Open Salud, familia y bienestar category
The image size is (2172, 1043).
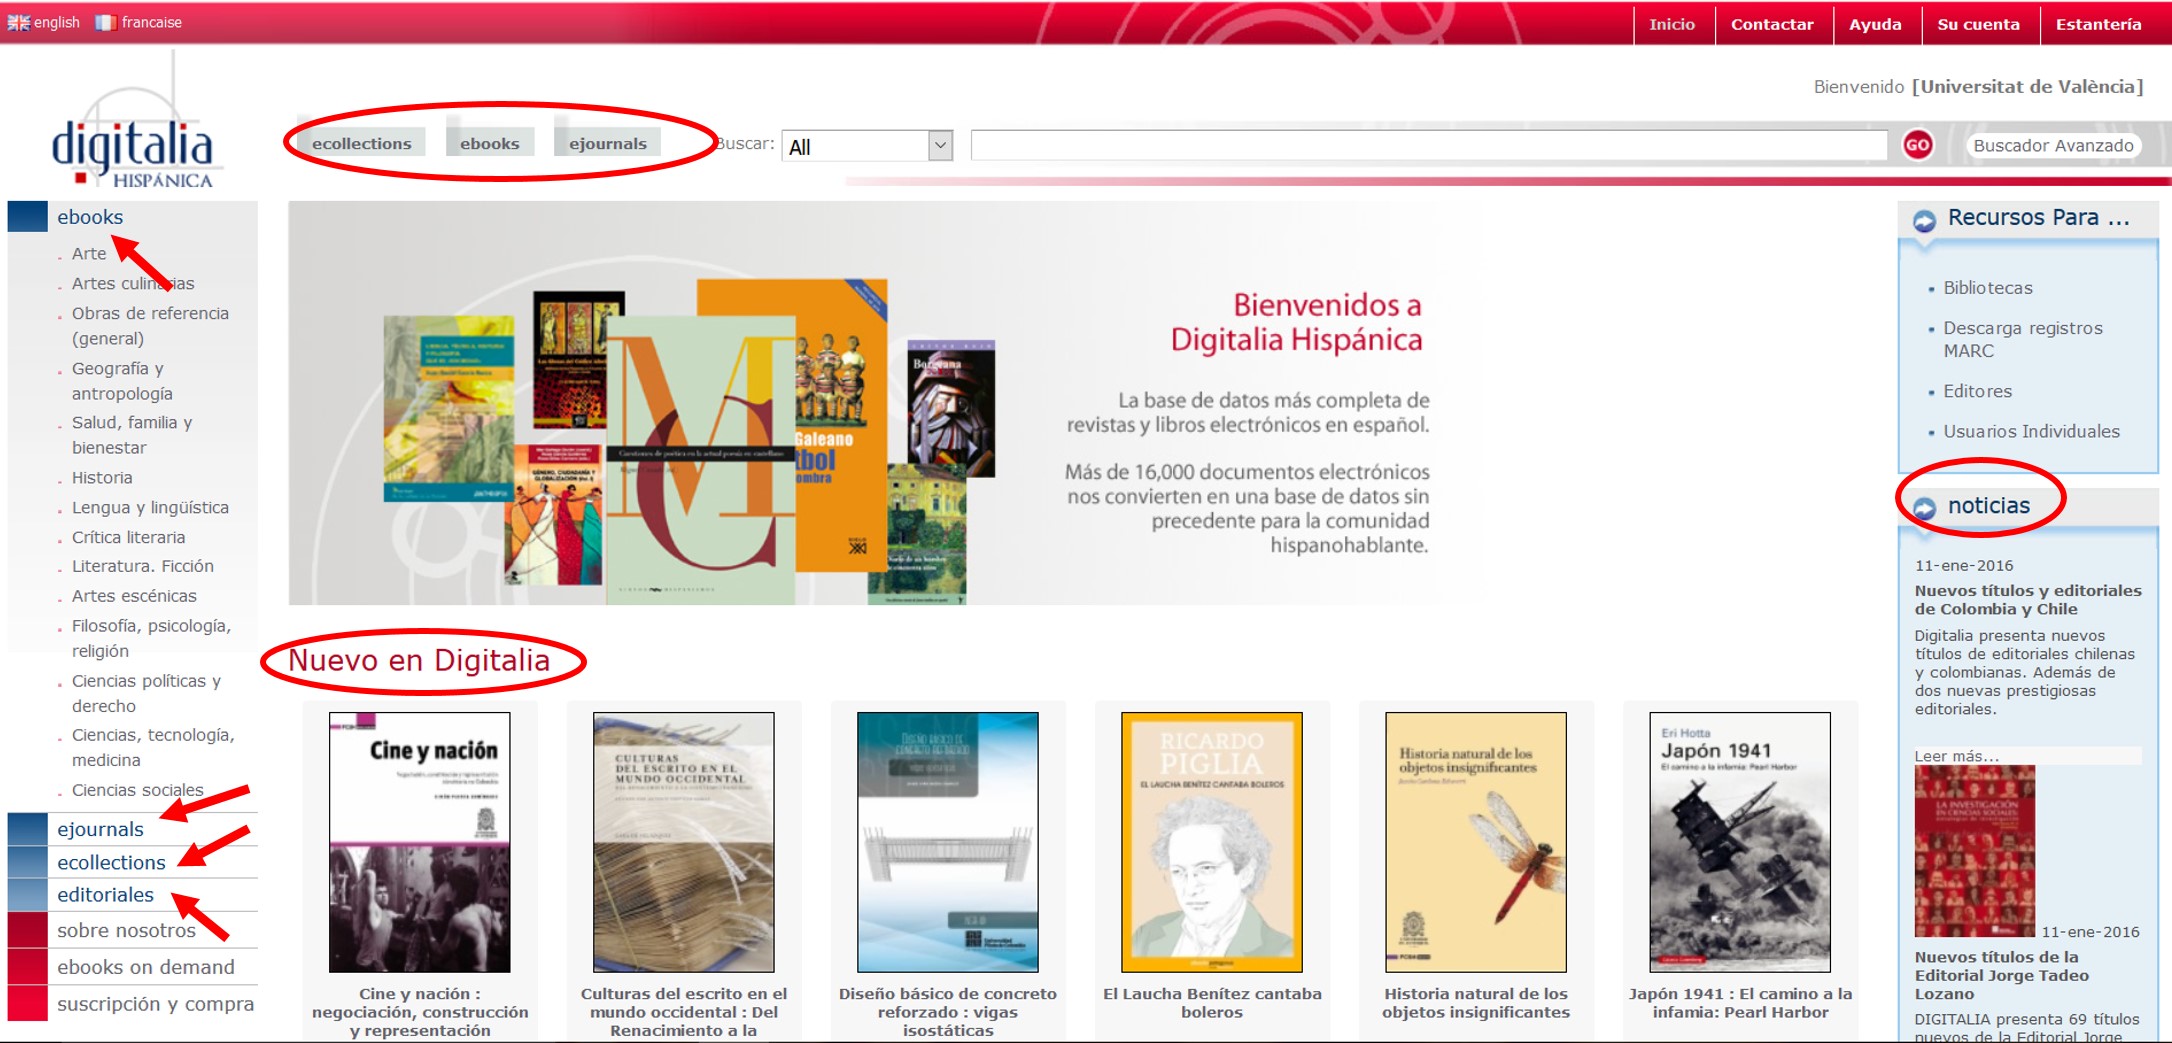click(x=132, y=435)
